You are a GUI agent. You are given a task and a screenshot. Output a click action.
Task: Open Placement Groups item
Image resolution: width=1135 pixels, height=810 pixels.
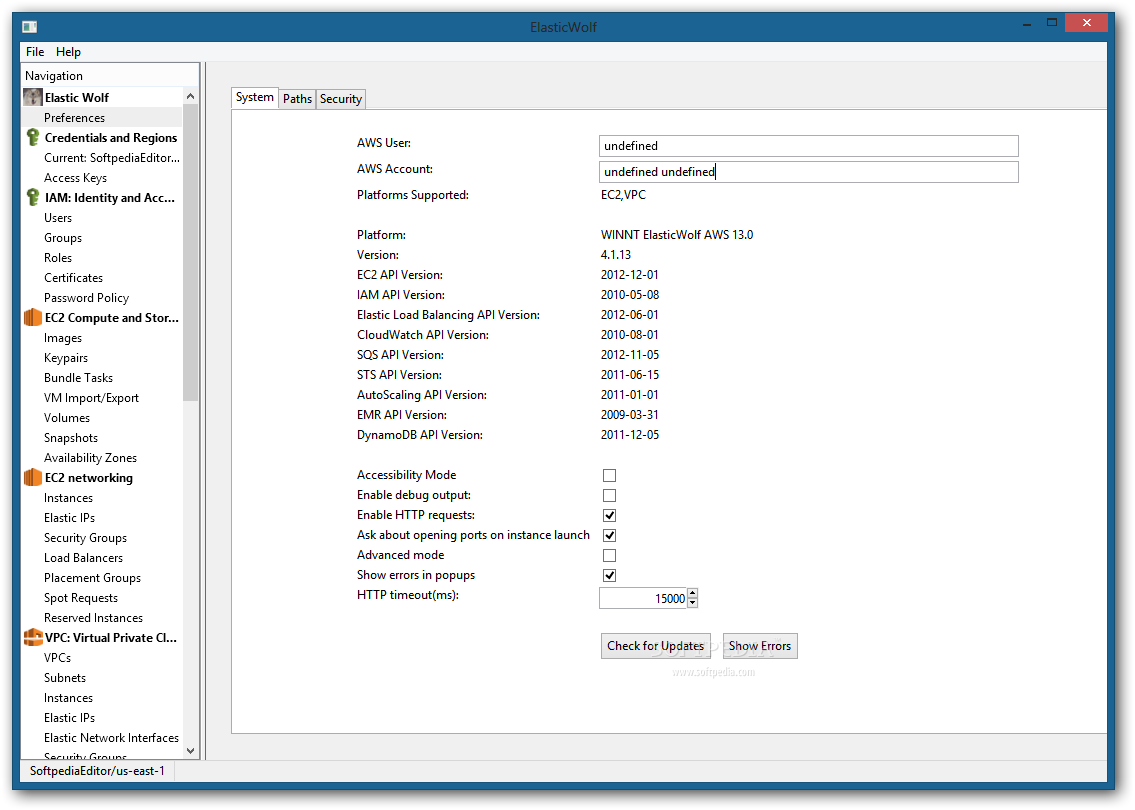(93, 578)
